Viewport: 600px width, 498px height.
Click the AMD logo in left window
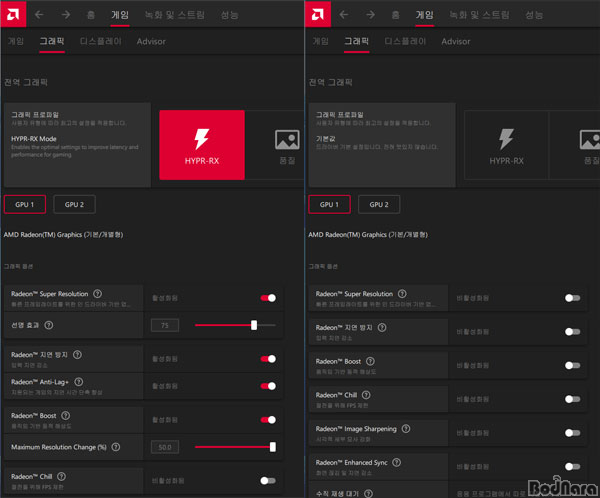click(13, 14)
